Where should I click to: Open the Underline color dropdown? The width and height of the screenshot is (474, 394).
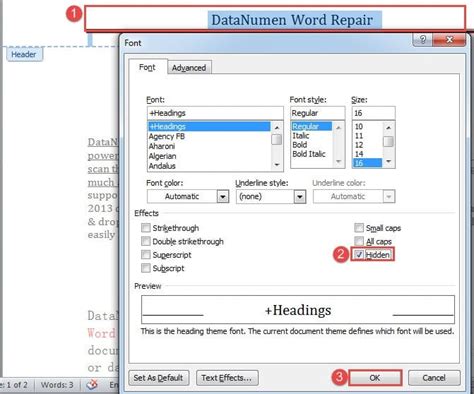pyautogui.click(x=388, y=196)
